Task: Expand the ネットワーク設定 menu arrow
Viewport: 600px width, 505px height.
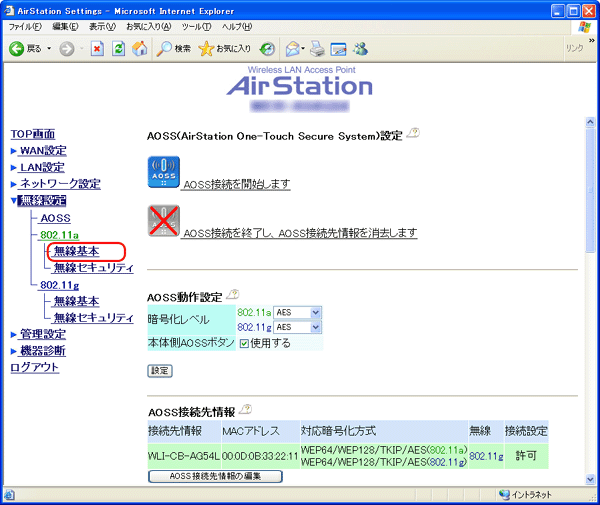Action: coord(13,184)
